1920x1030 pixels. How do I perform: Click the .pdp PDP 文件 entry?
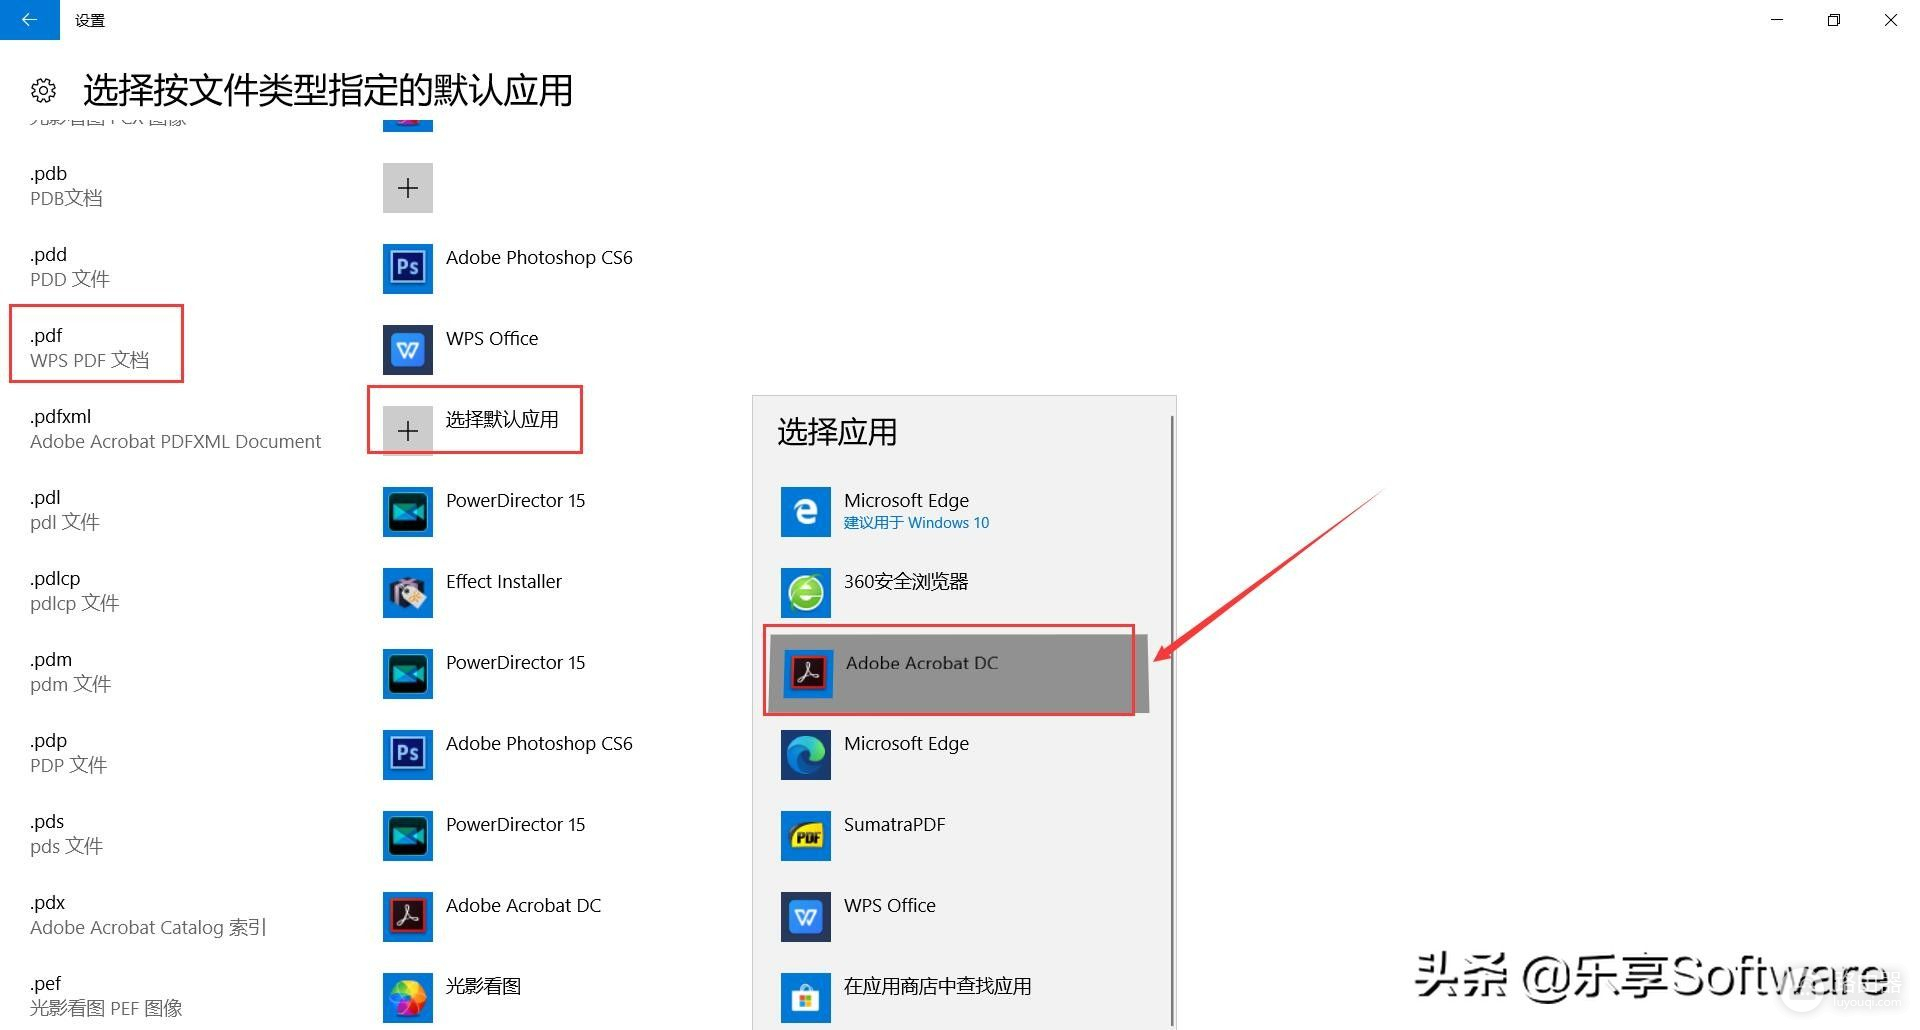pyautogui.click(x=69, y=753)
